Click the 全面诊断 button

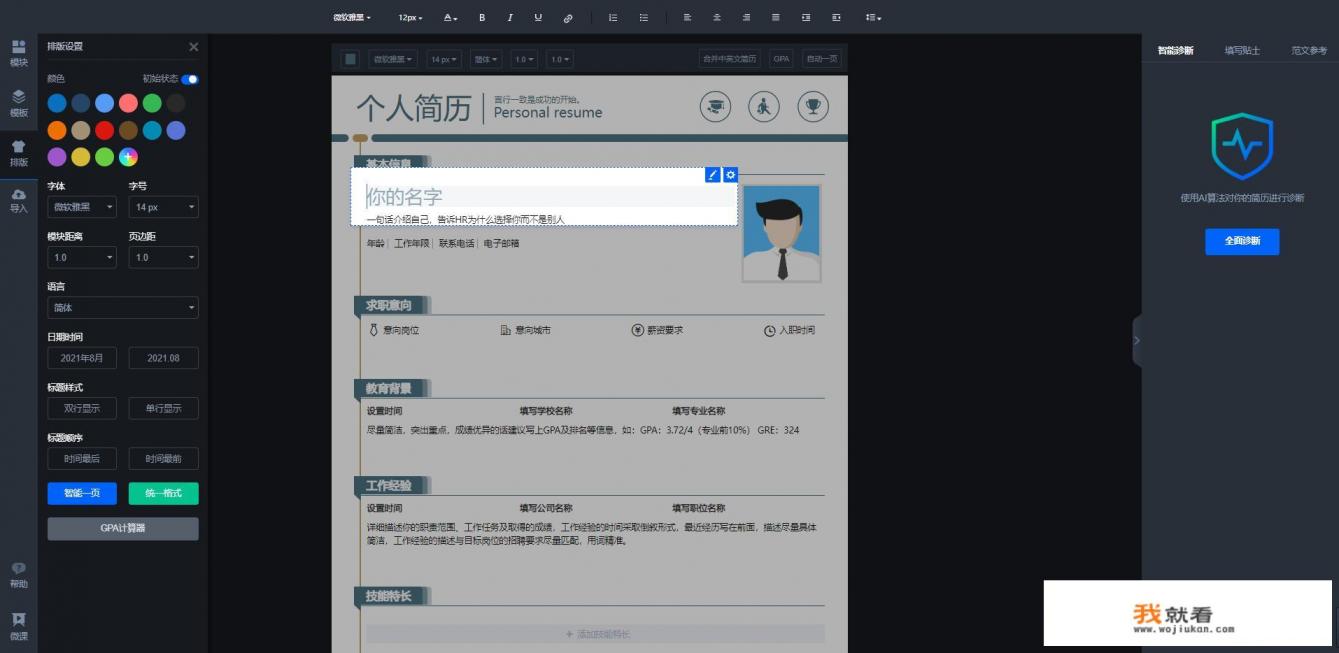tap(1241, 241)
